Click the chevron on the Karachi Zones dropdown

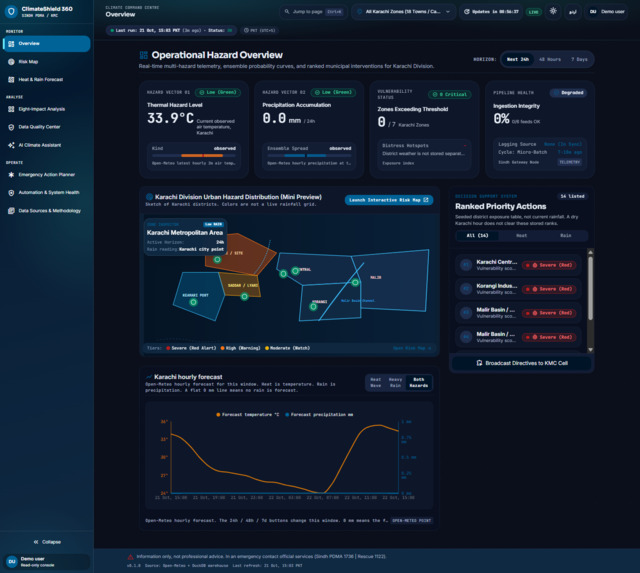[x=448, y=11]
